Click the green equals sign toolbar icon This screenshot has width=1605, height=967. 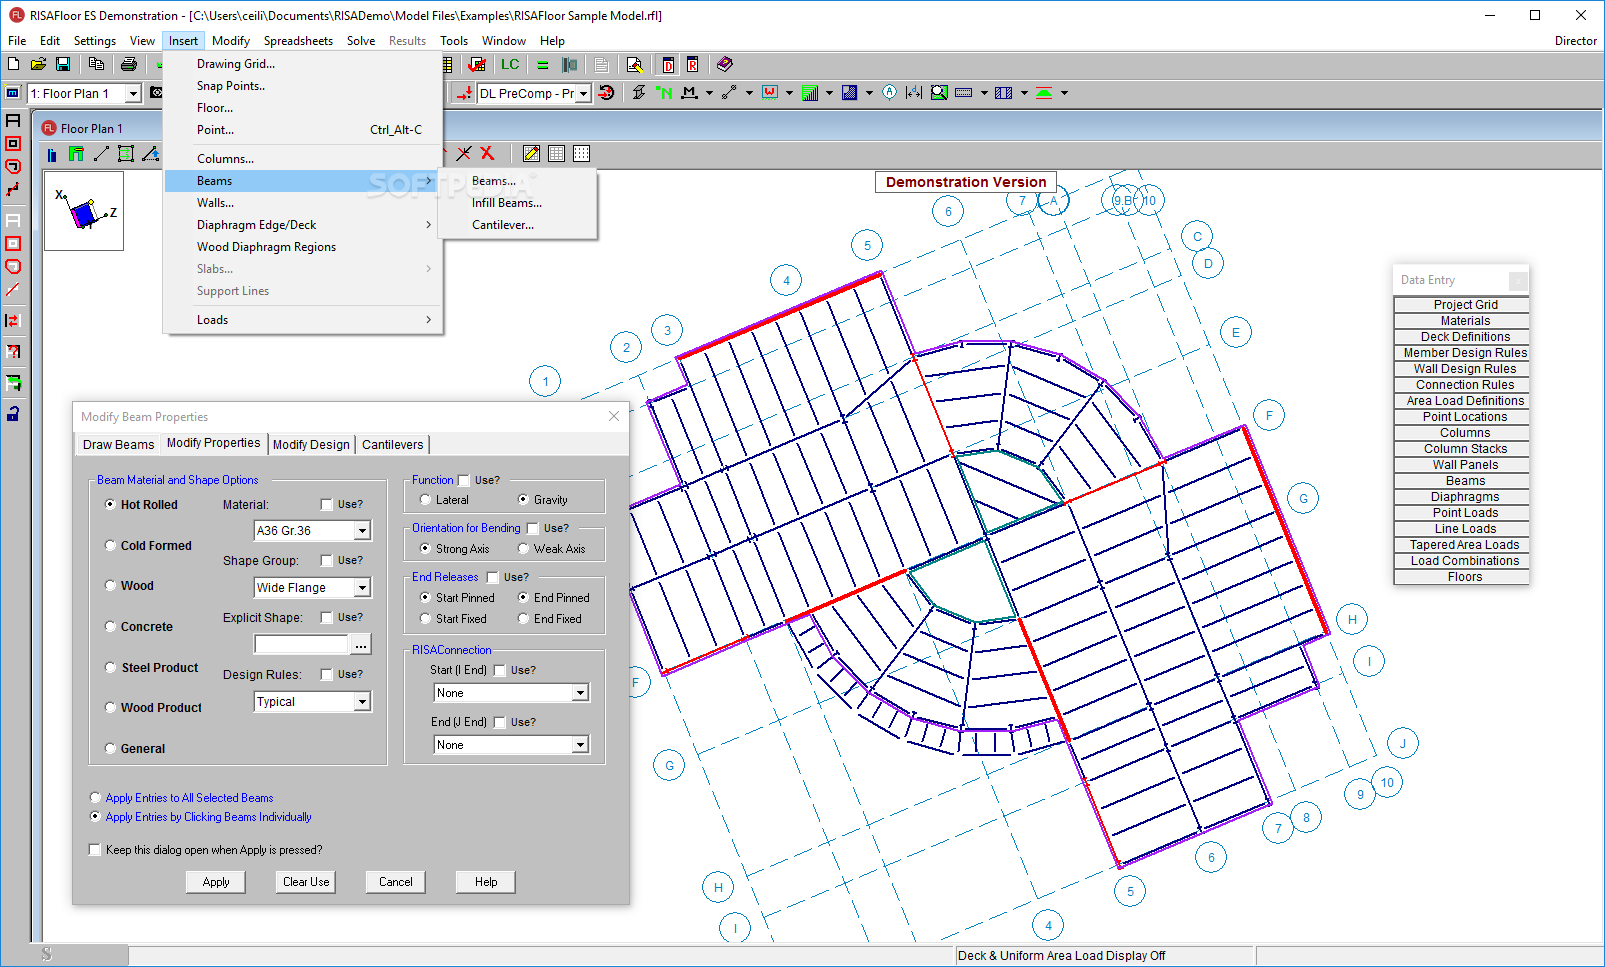(x=542, y=65)
